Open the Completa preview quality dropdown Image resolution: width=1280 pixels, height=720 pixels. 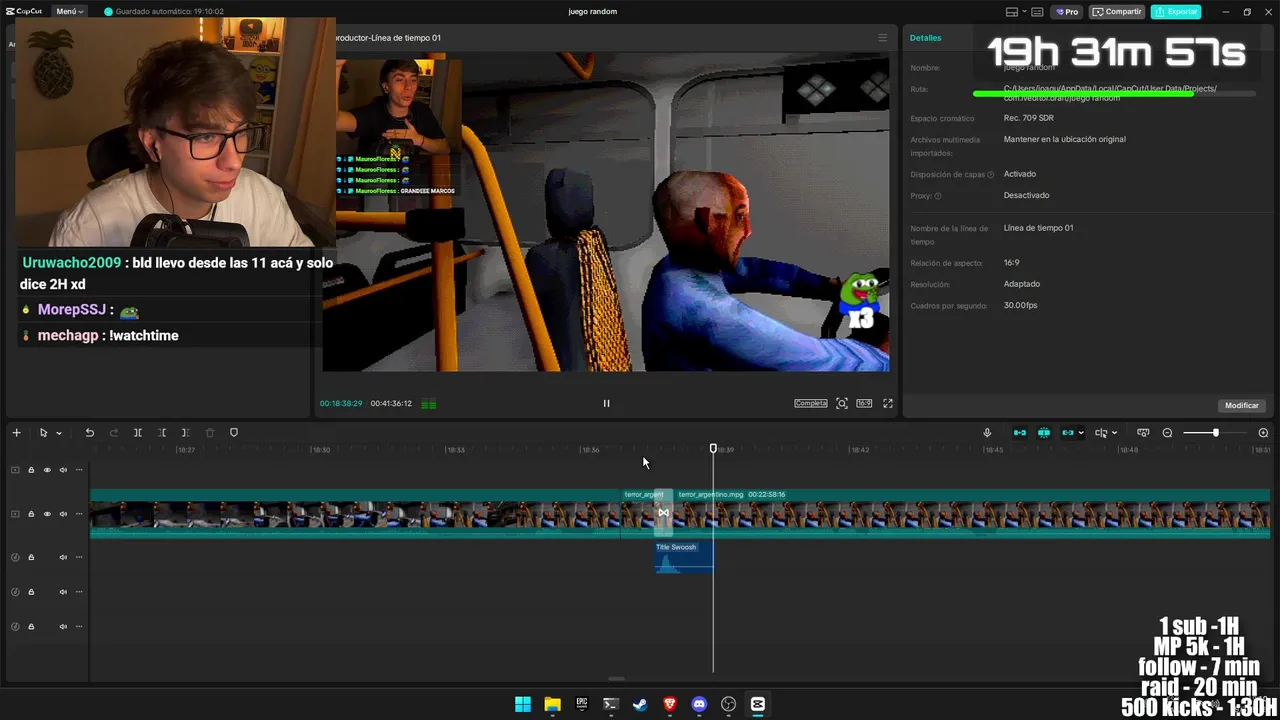[x=811, y=403]
